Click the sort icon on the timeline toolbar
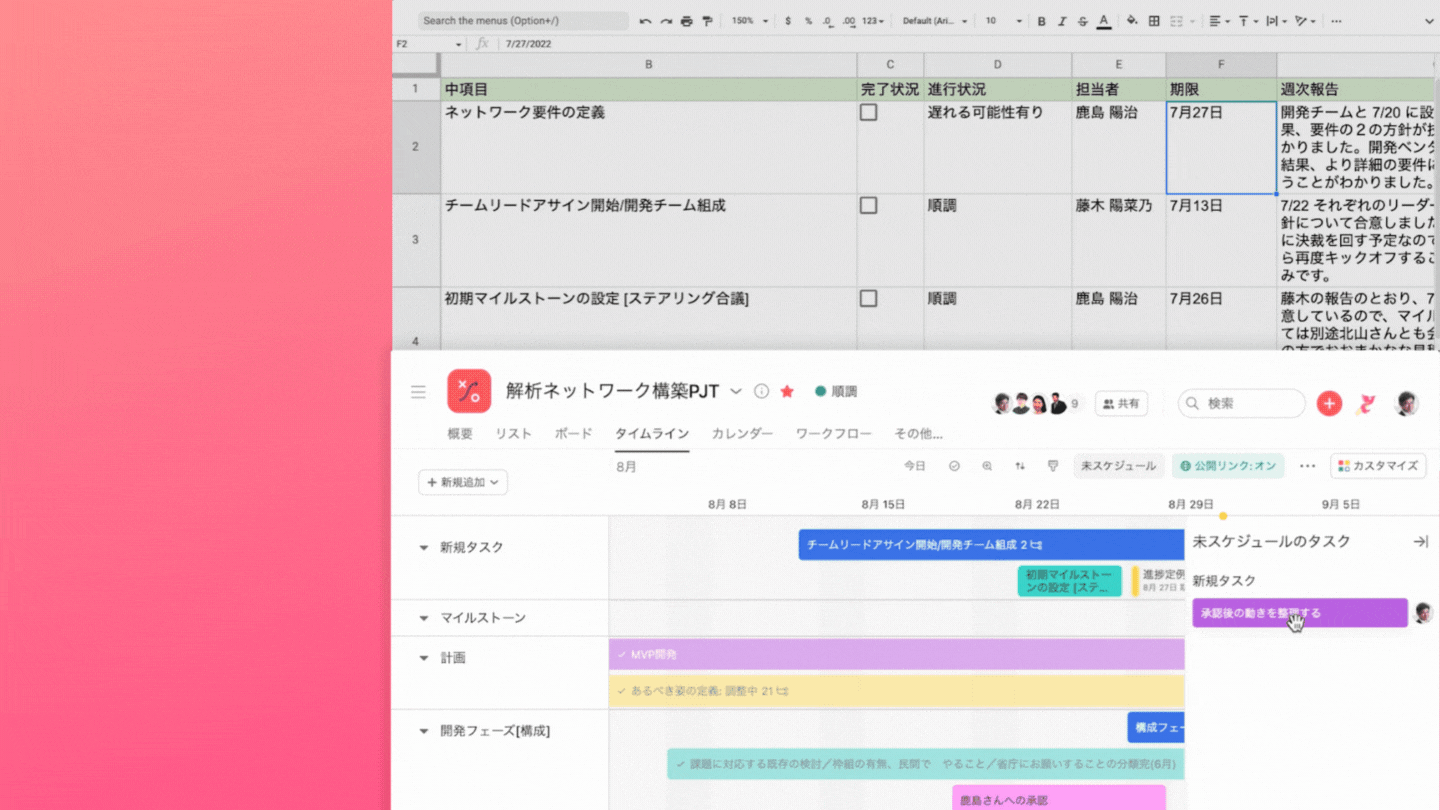 pos(1020,465)
